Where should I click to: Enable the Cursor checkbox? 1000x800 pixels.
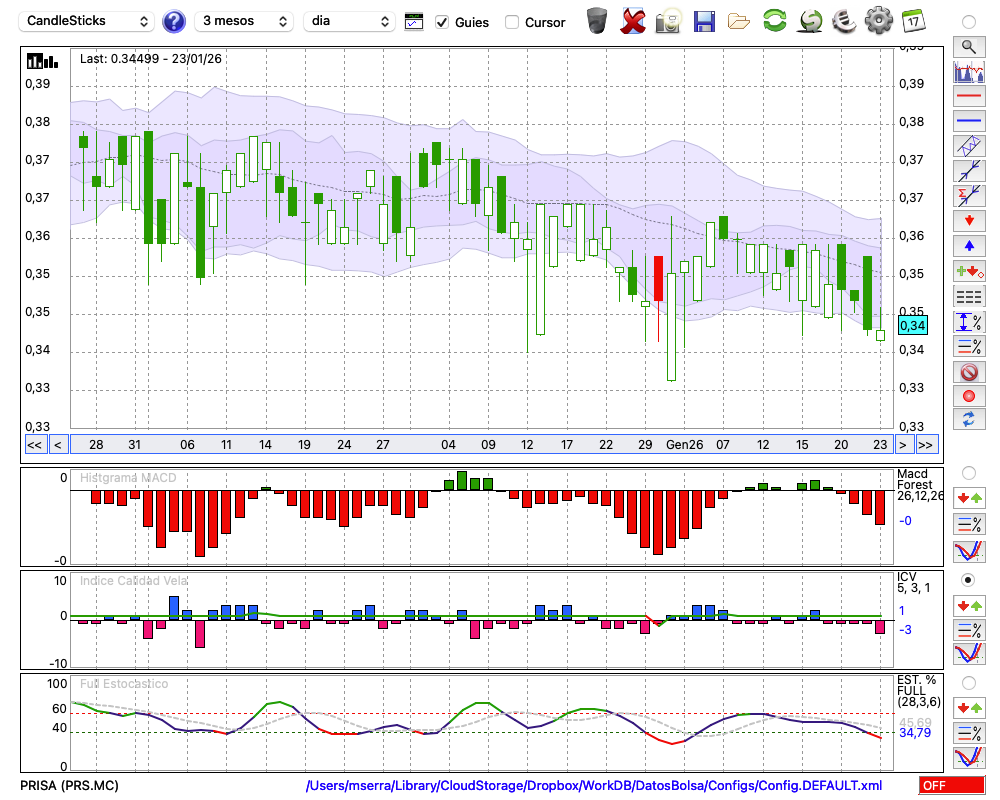click(x=512, y=22)
